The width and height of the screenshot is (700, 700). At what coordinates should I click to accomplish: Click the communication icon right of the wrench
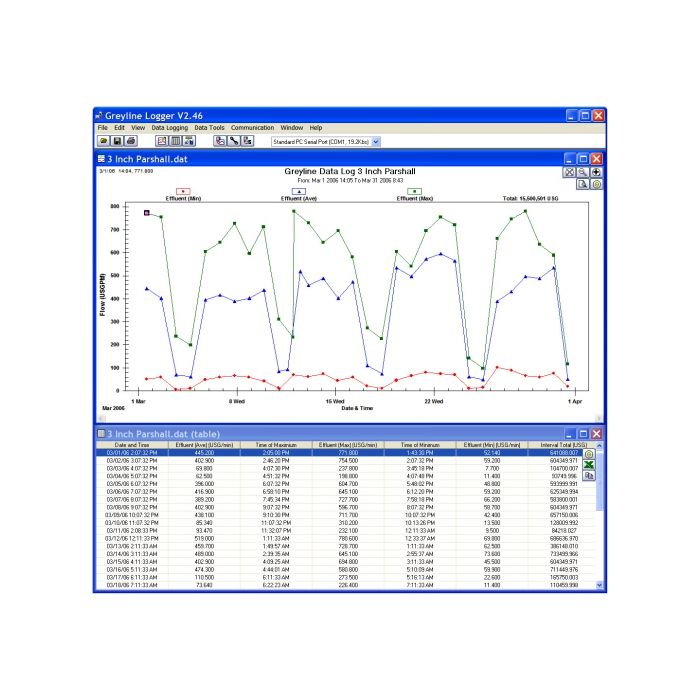(x=247, y=141)
